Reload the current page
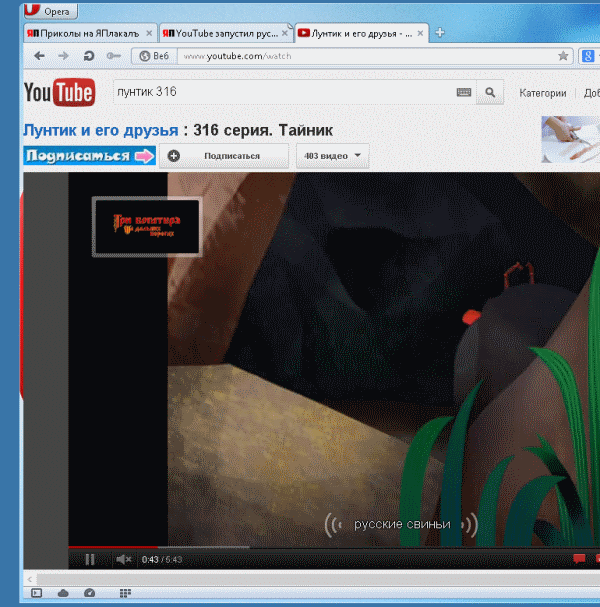The height and width of the screenshot is (607, 600). (x=89, y=56)
